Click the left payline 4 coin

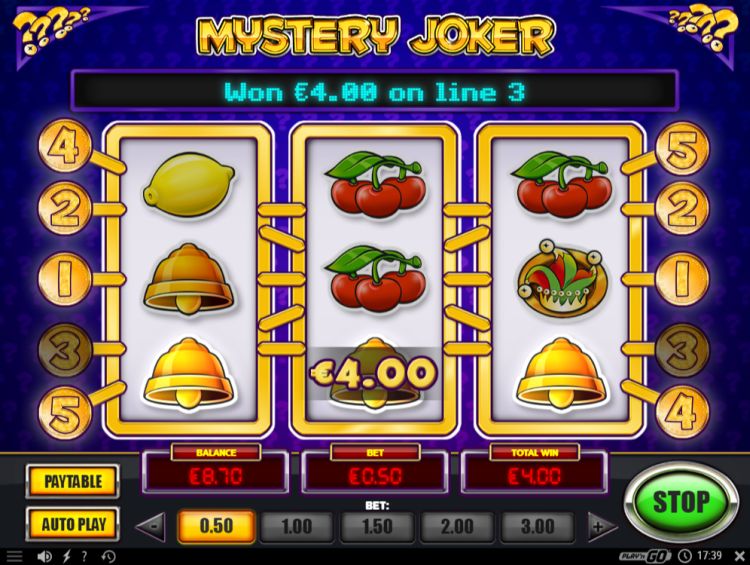(x=65, y=145)
